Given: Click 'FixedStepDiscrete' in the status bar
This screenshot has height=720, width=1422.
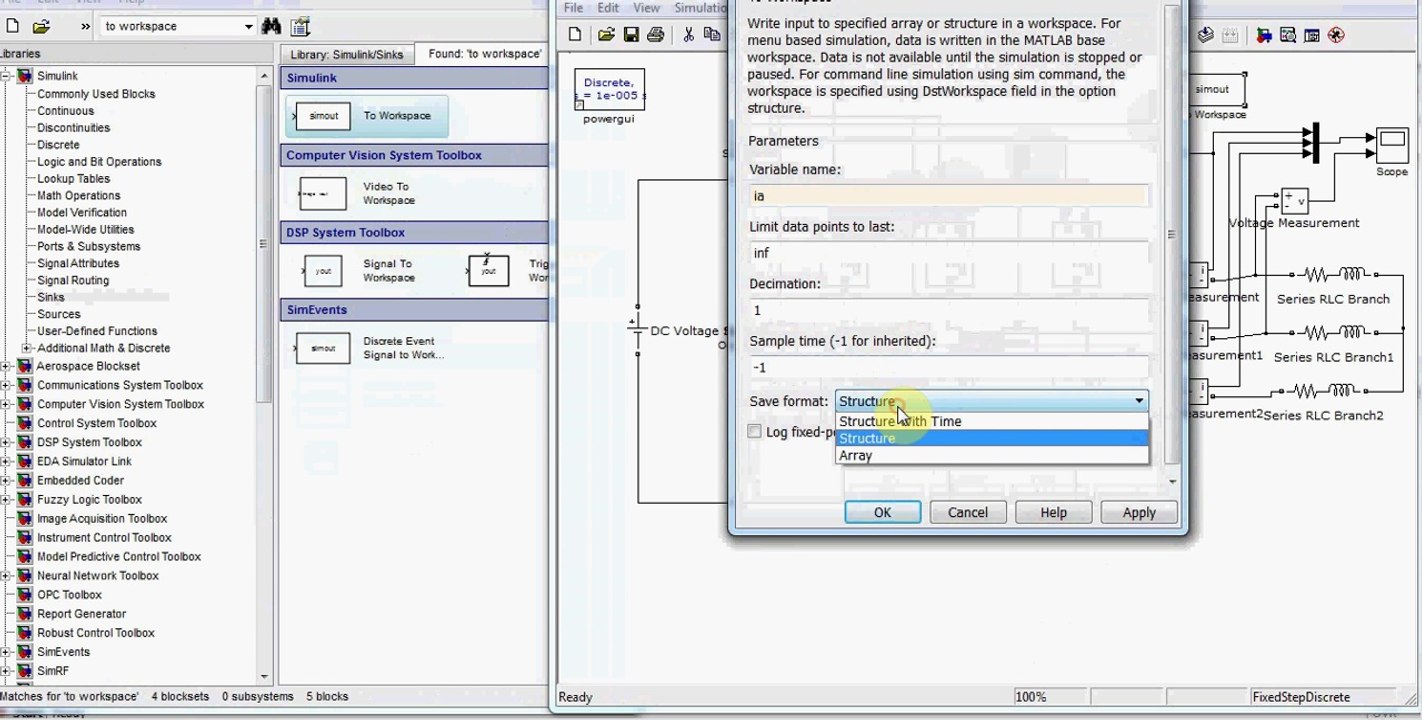Looking at the screenshot, I should (x=1300, y=697).
